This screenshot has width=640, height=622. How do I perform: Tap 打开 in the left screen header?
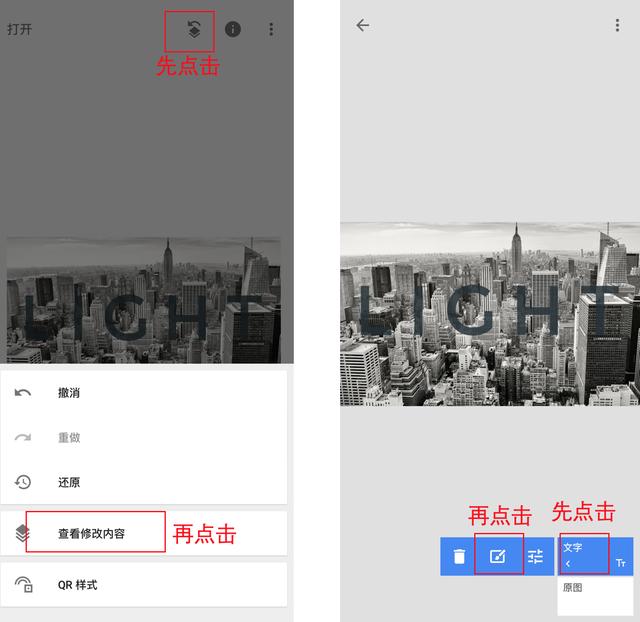coord(19,29)
